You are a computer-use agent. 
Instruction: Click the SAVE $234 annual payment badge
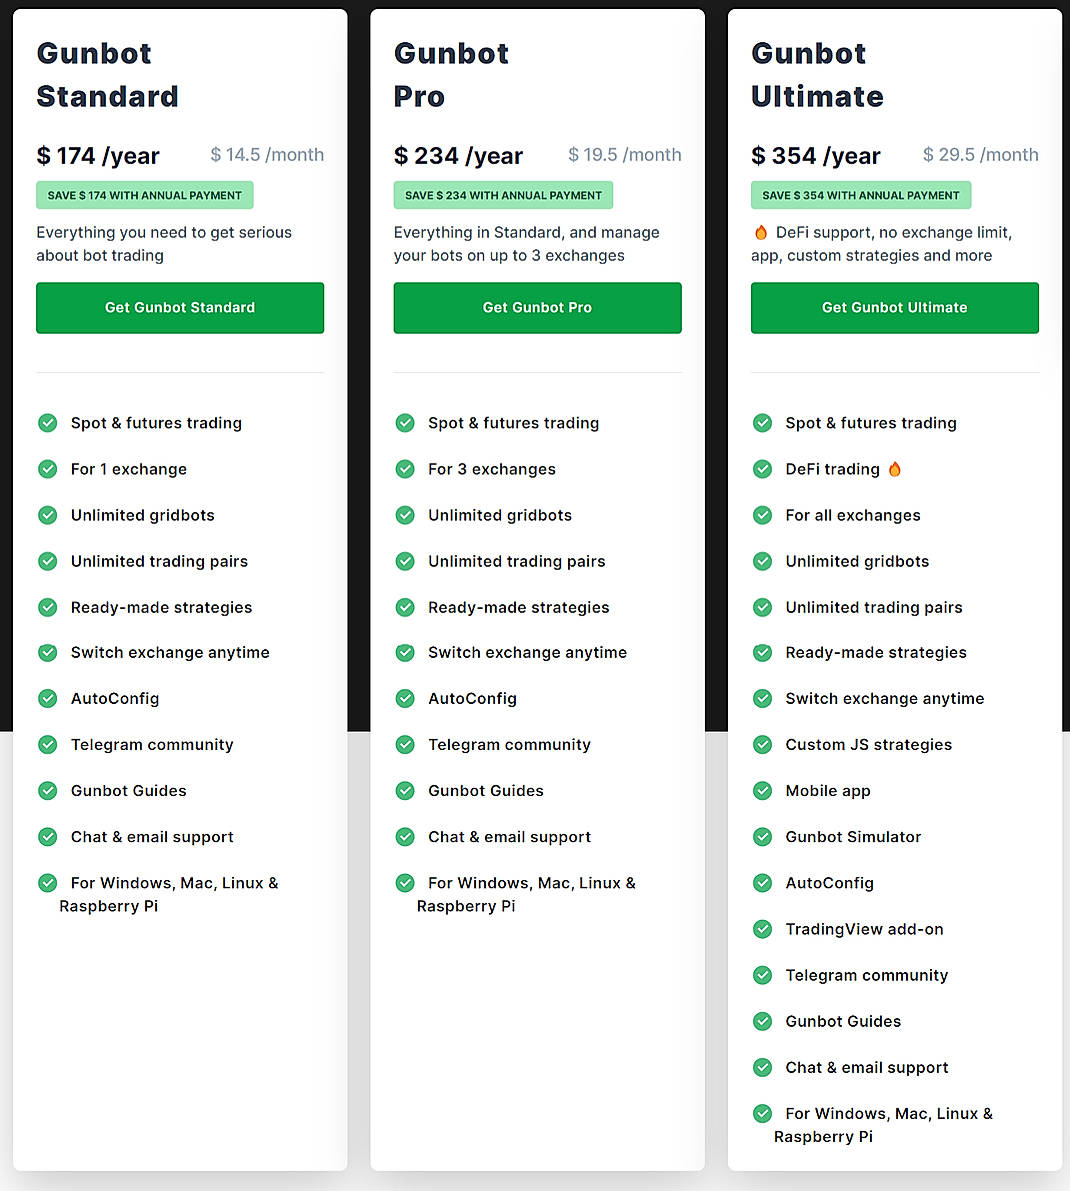tap(503, 195)
